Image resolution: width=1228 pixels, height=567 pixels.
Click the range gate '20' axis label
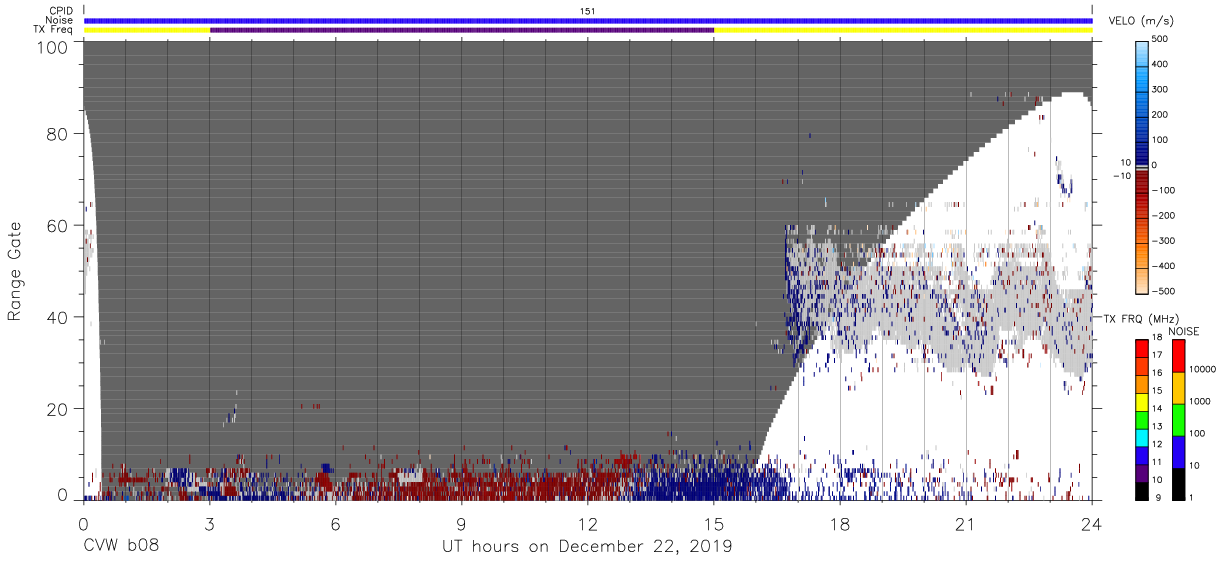(58, 409)
